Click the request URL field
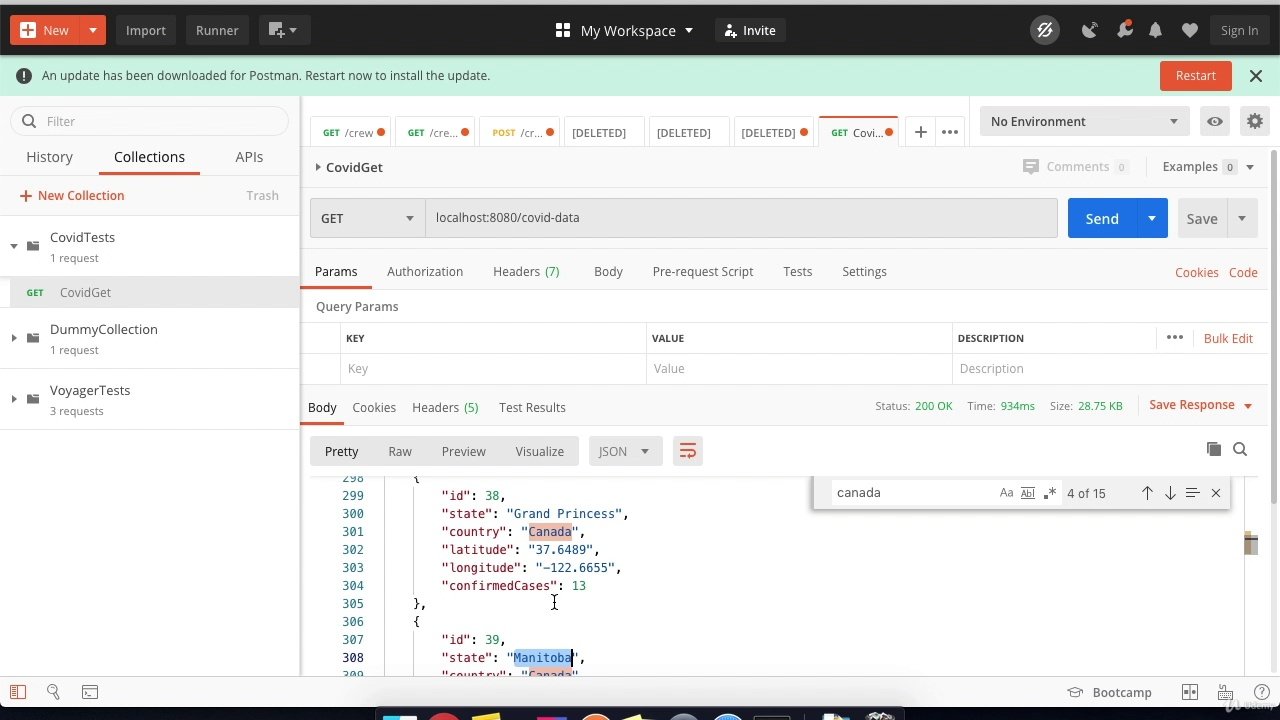This screenshot has height=720, width=1280. (741, 218)
